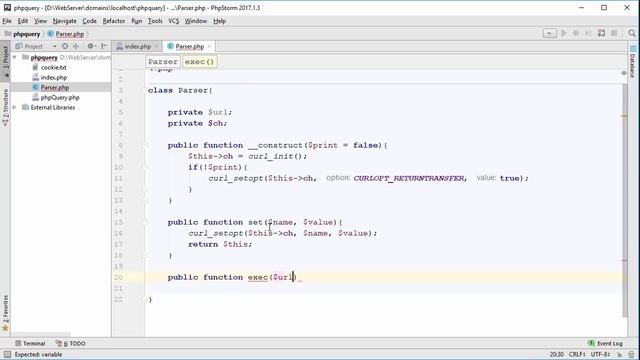Click line number 15 in the gutter
The image size is (640, 360).
point(118,222)
